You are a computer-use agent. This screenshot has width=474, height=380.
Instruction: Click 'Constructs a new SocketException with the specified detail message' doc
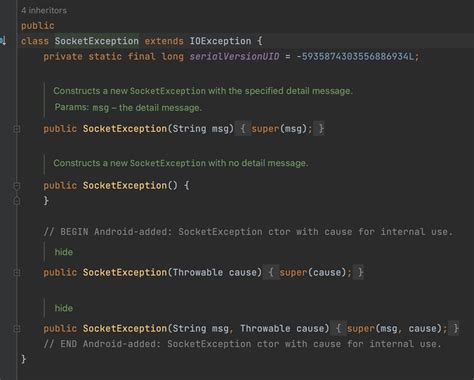tap(203, 91)
